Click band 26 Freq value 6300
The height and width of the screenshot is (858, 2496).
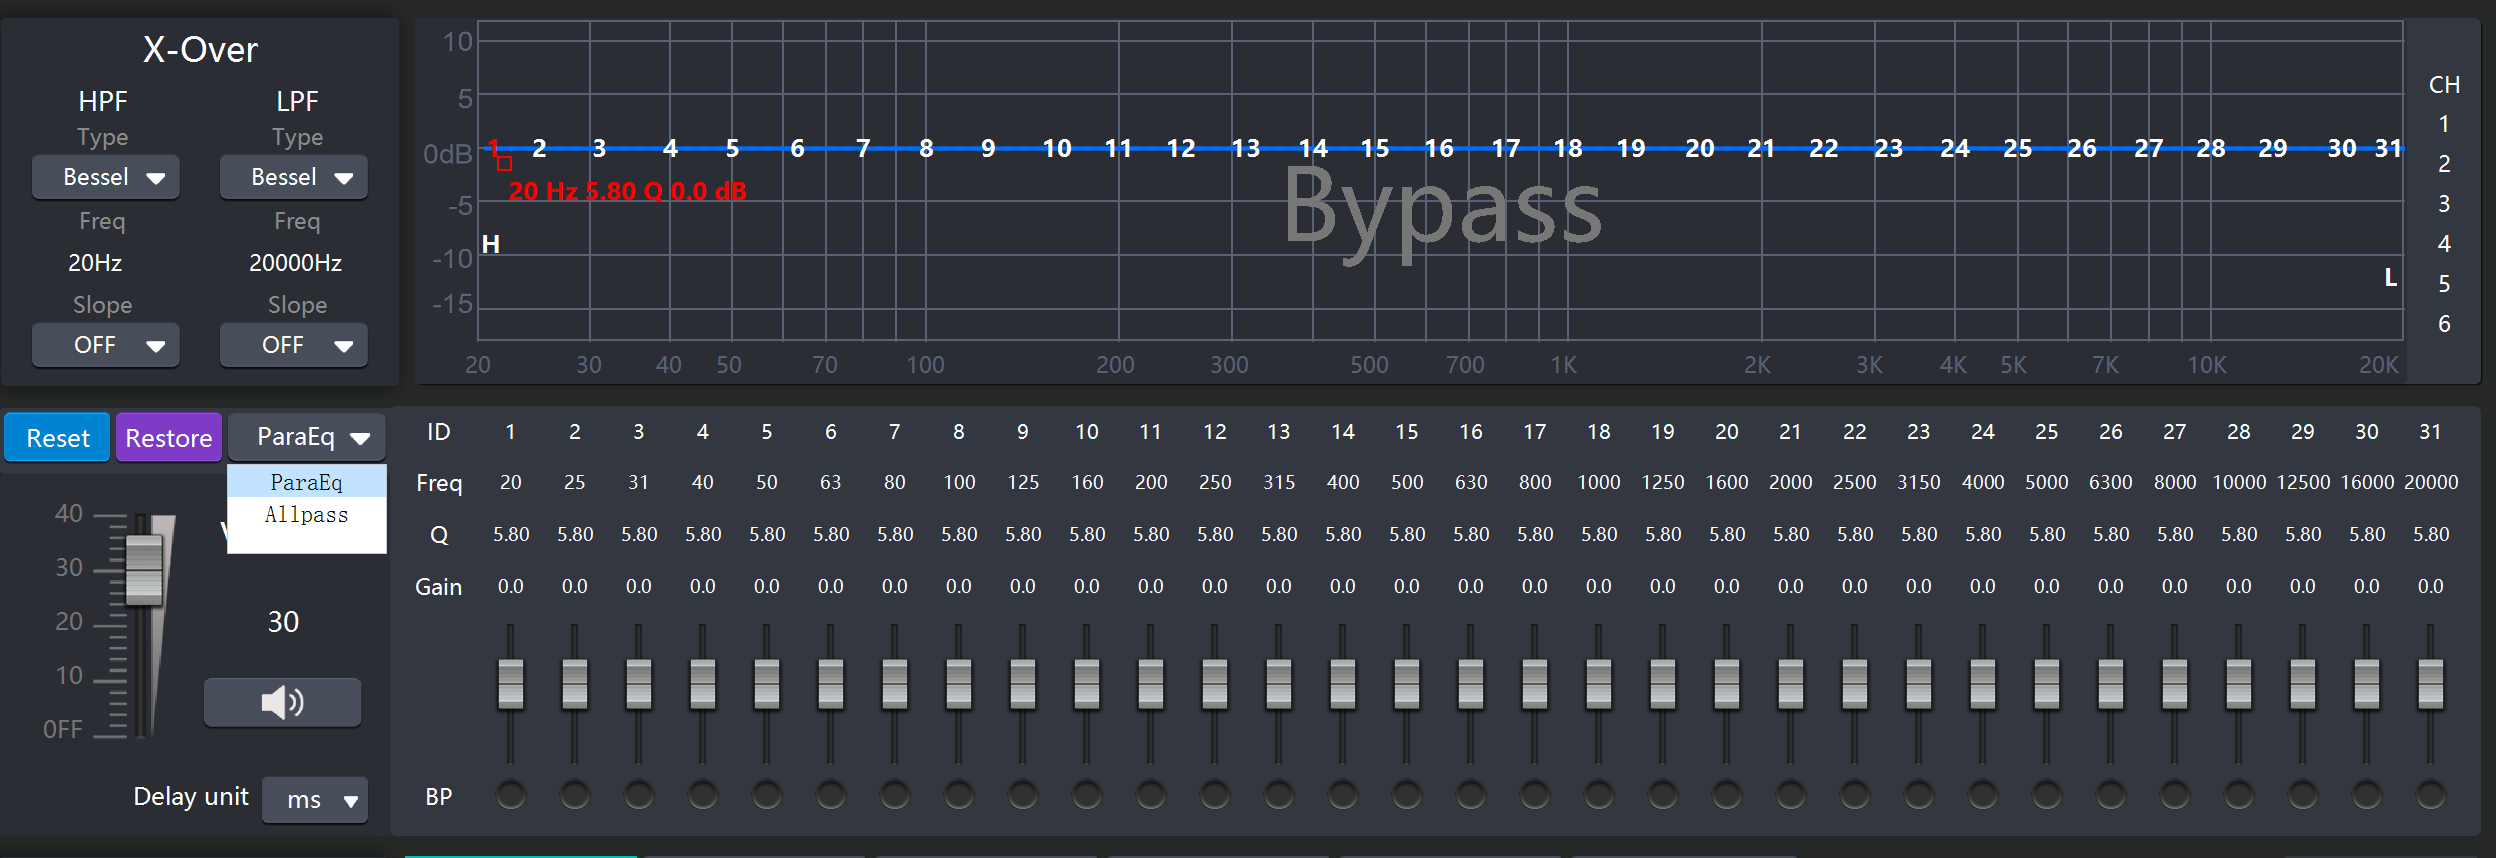point(2110,482)
